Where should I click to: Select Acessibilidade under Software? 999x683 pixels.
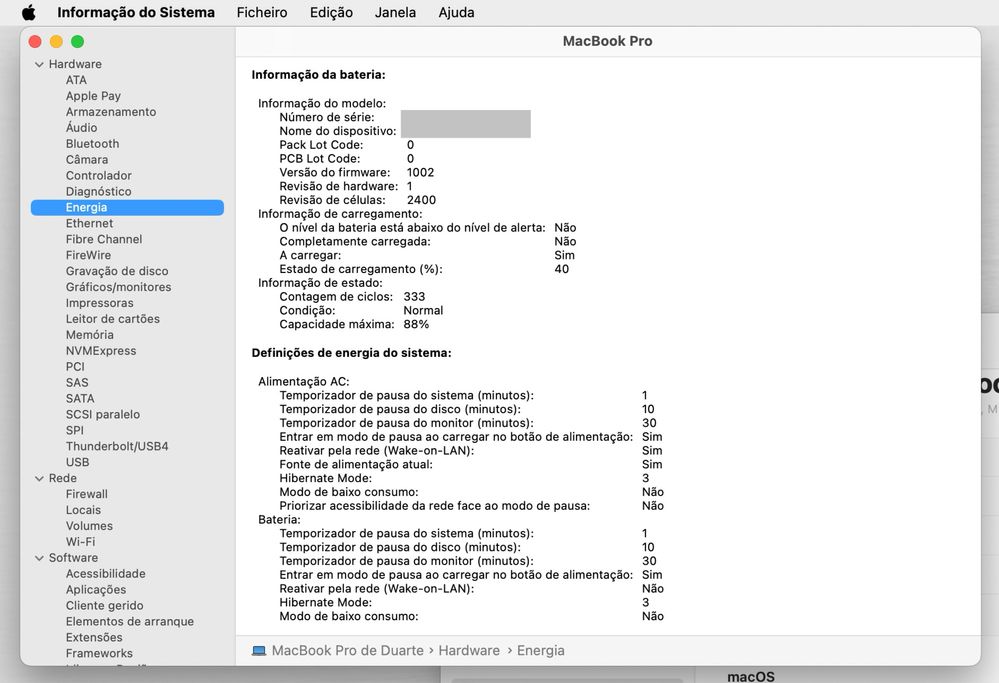pyautogui.click(x=106, y=573)
